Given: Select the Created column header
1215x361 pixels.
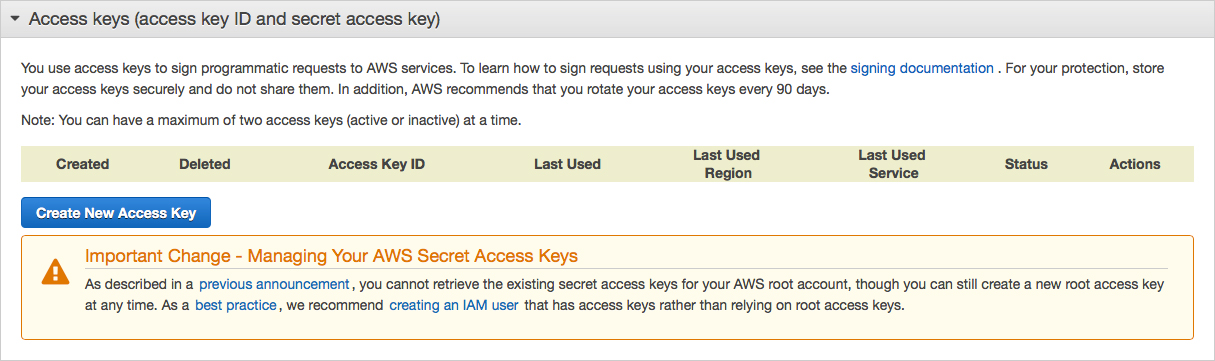Looking at the screenshot, I should click(x=83, y=164).
